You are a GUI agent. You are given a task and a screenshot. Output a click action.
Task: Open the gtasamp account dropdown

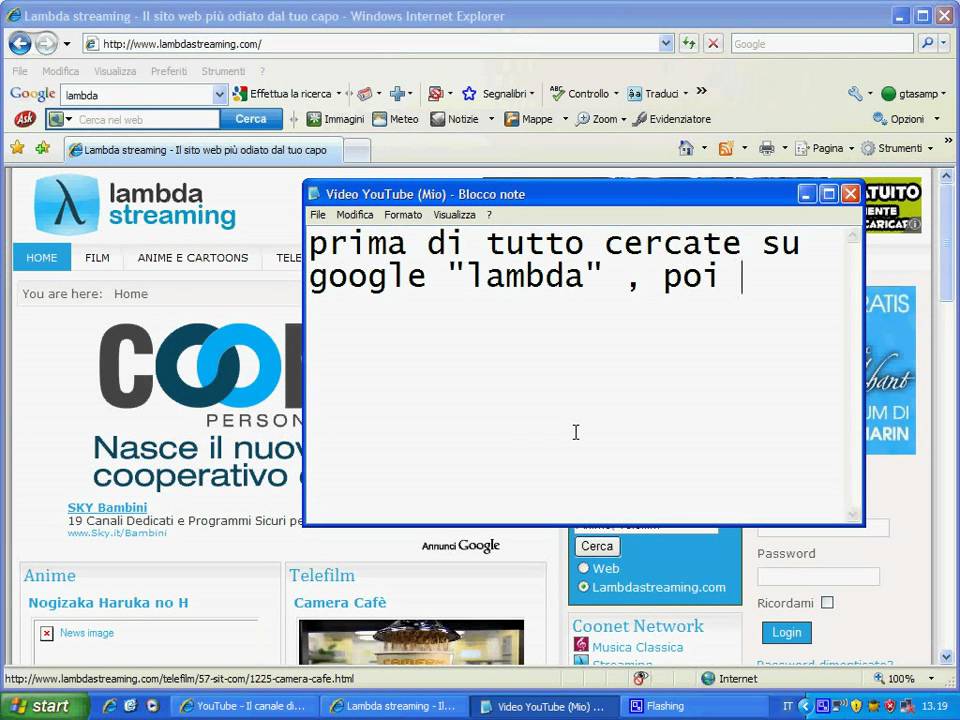943,94
